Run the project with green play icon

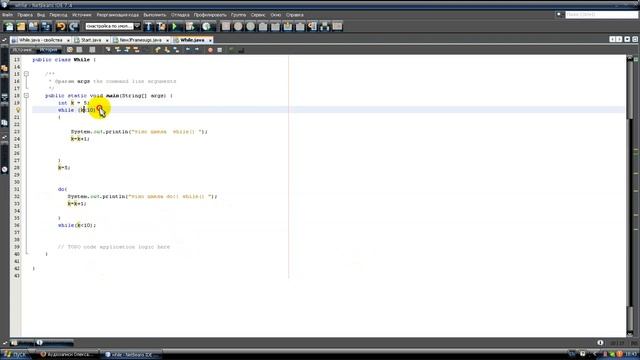coord(175,27)
